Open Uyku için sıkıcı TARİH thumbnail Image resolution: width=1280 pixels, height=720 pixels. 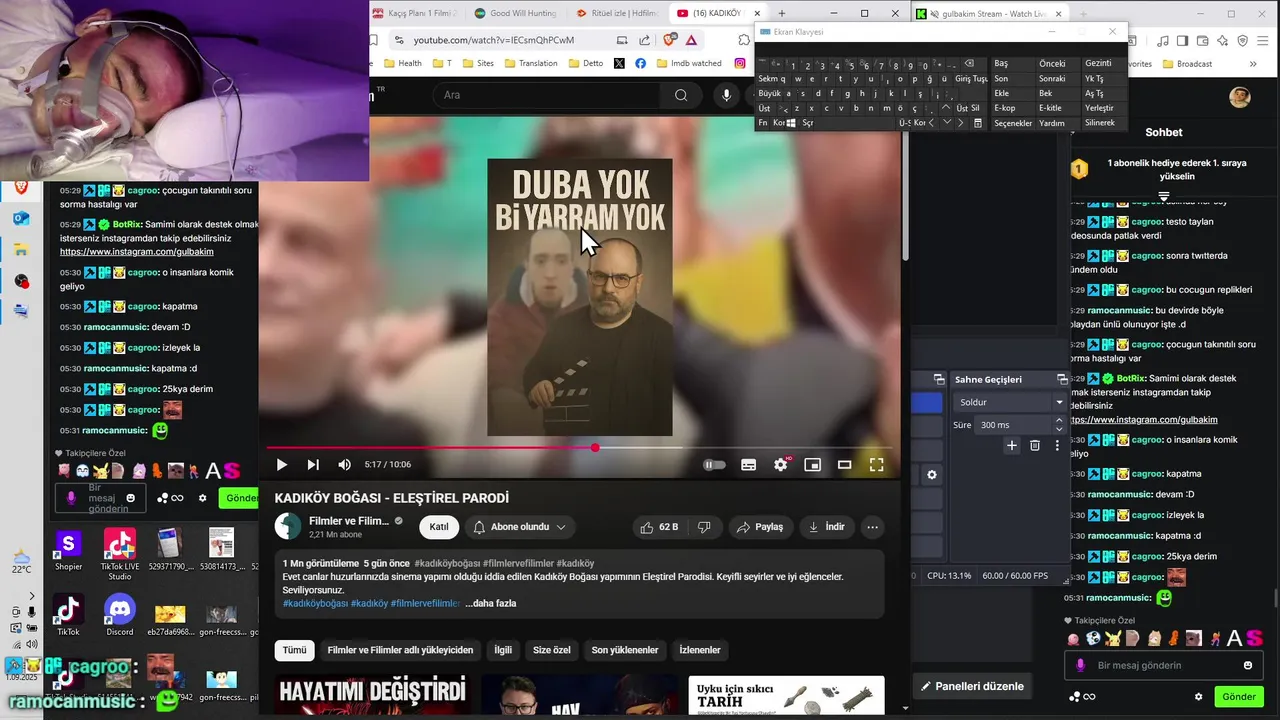click(x=786, y=697)
